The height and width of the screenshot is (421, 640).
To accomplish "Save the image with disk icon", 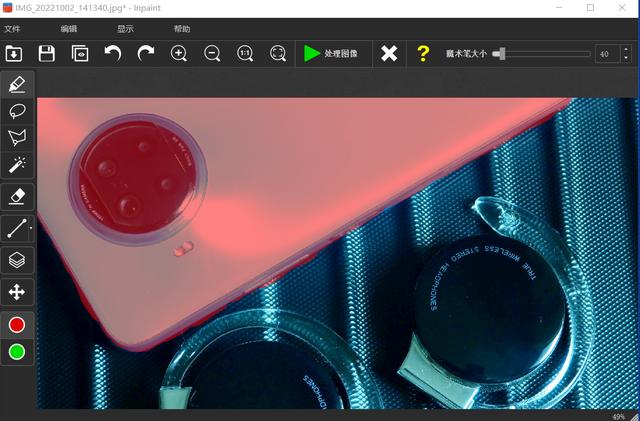I will point(47,53).
